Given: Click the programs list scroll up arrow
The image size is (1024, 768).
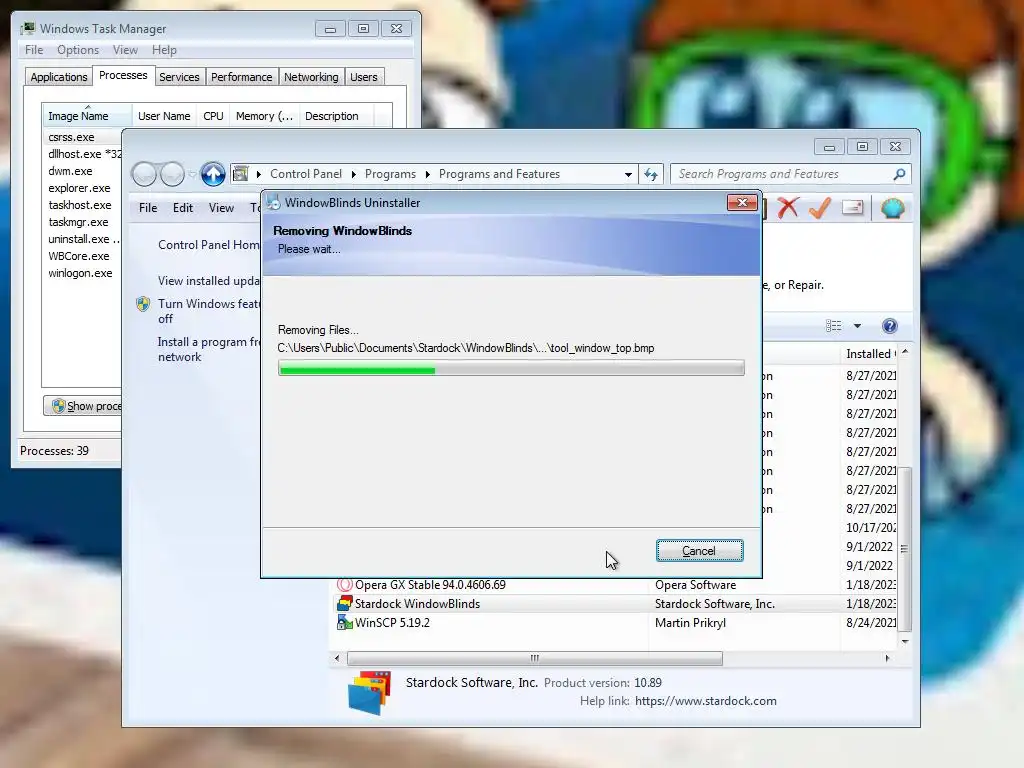Looking at the screenshot, I should tap(904, 352).
